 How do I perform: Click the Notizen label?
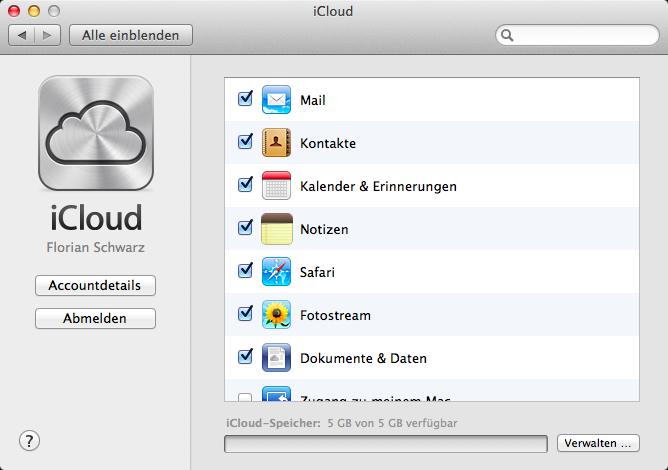324,229
